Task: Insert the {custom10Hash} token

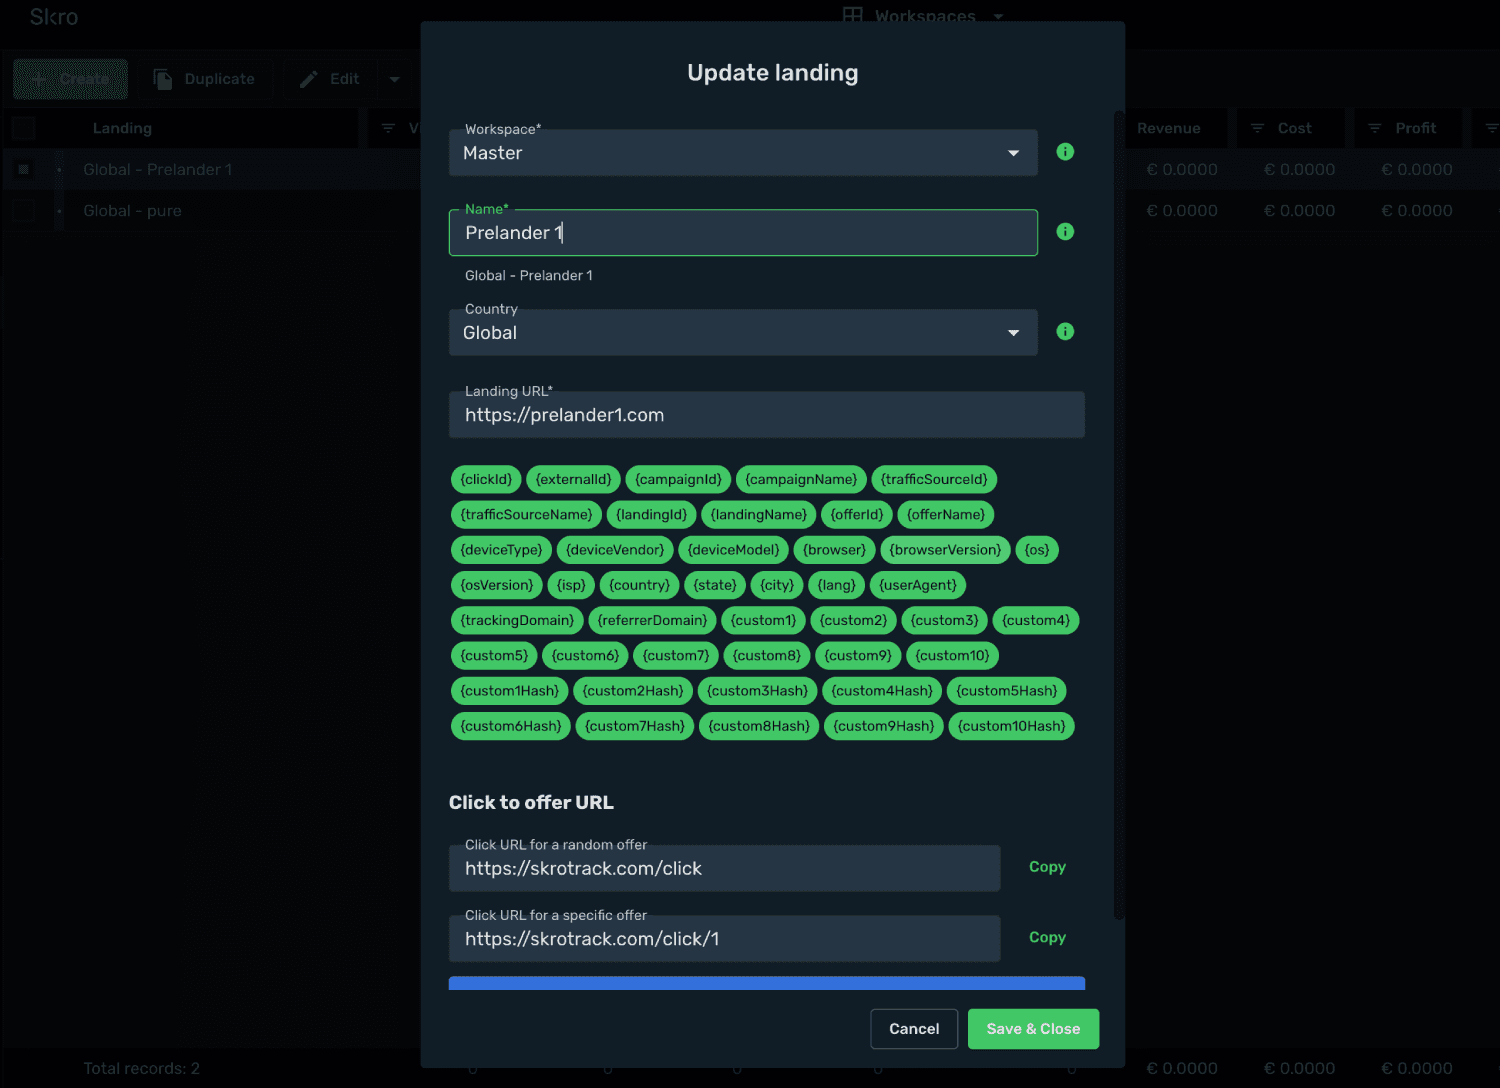Action: 1012,726
